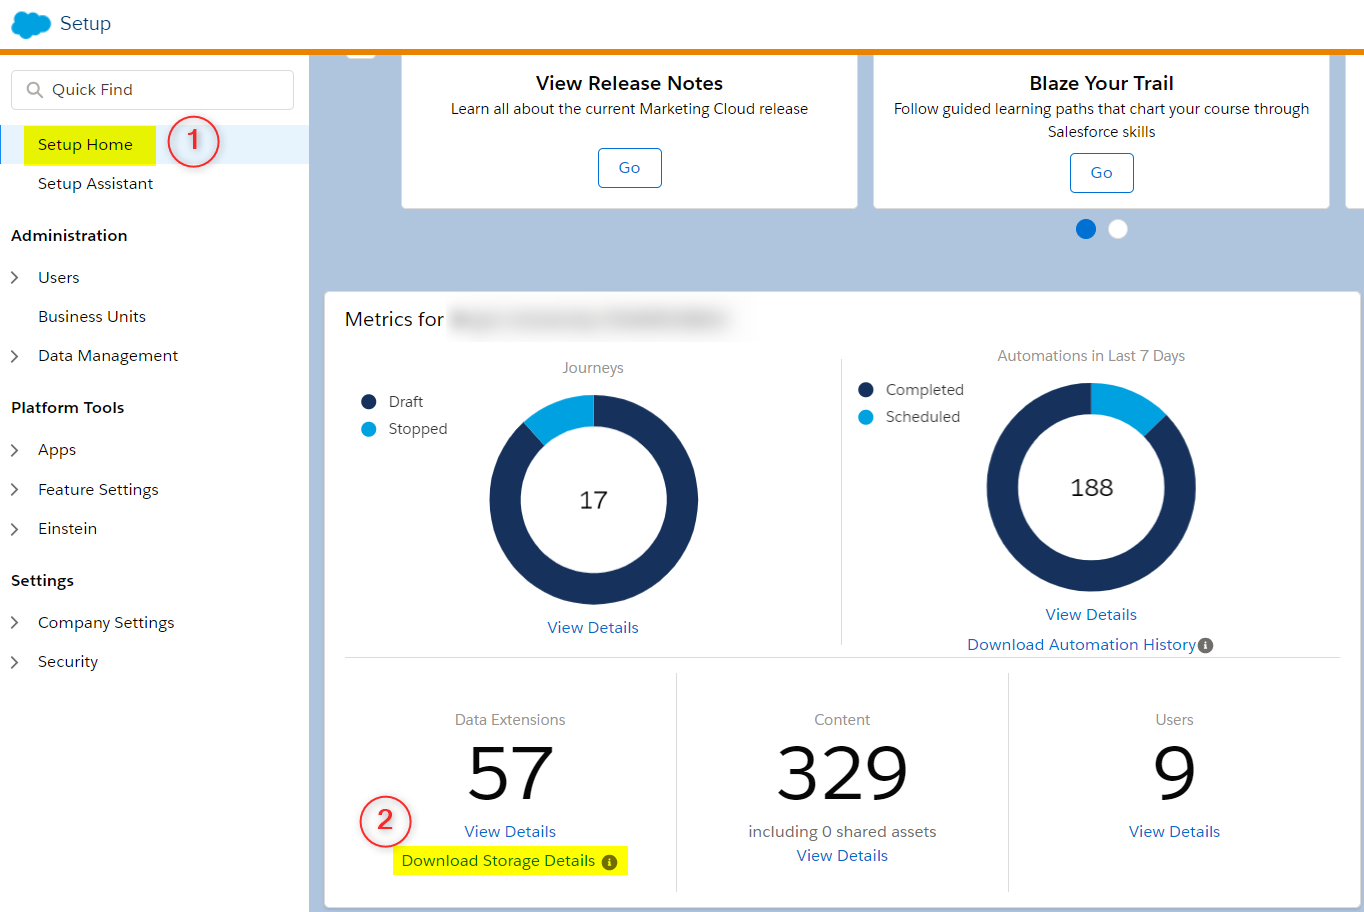Screen dimensions: 1364x912
Task: Open Feature Settings sidebar item
Action: pyautogui.click(x=98, y=490)
